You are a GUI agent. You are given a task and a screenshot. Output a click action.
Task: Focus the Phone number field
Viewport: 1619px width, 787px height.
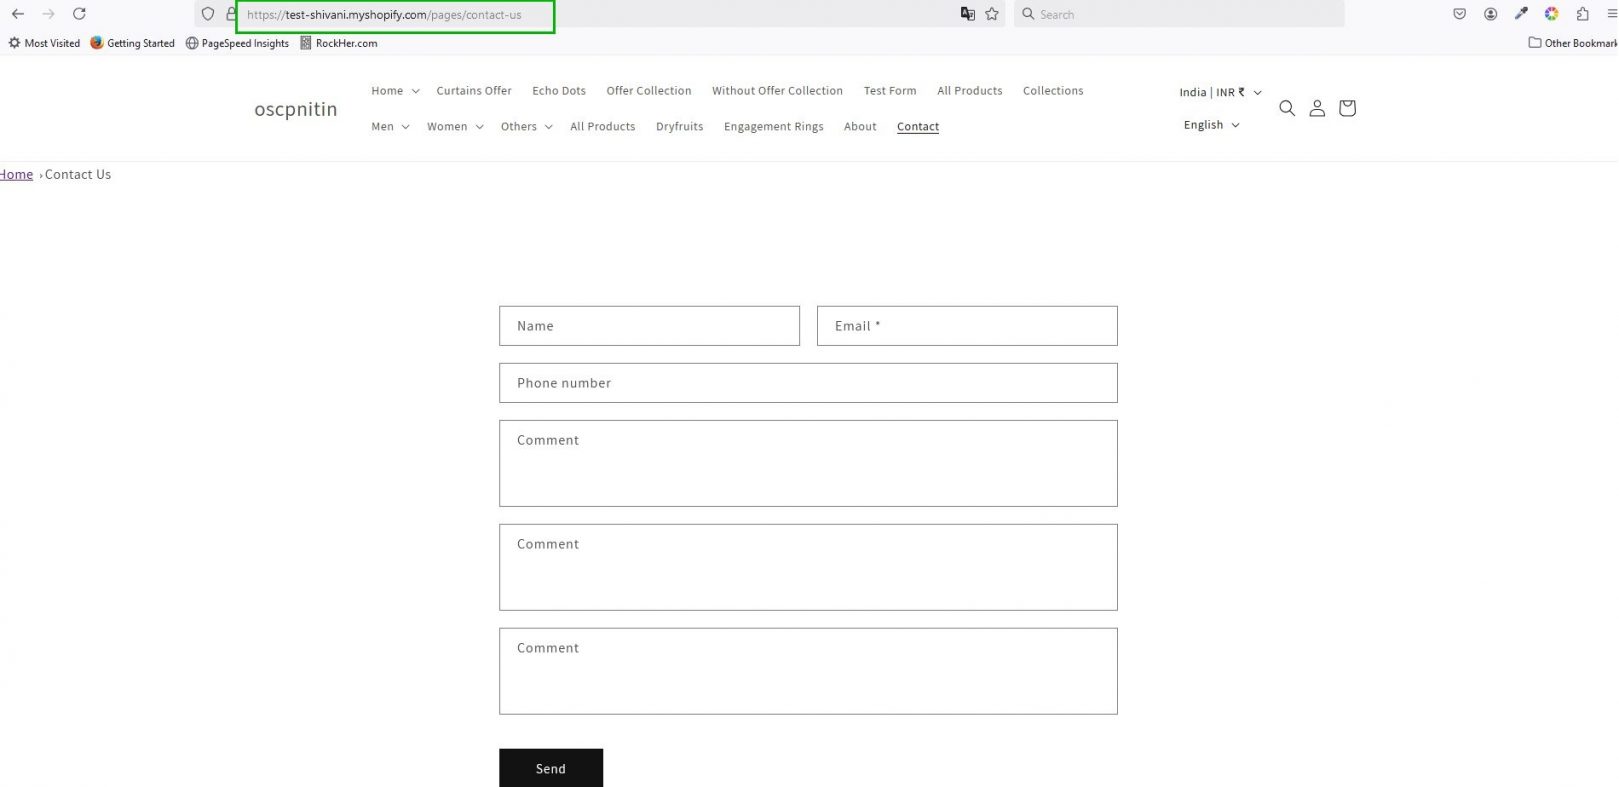[807, 383]
